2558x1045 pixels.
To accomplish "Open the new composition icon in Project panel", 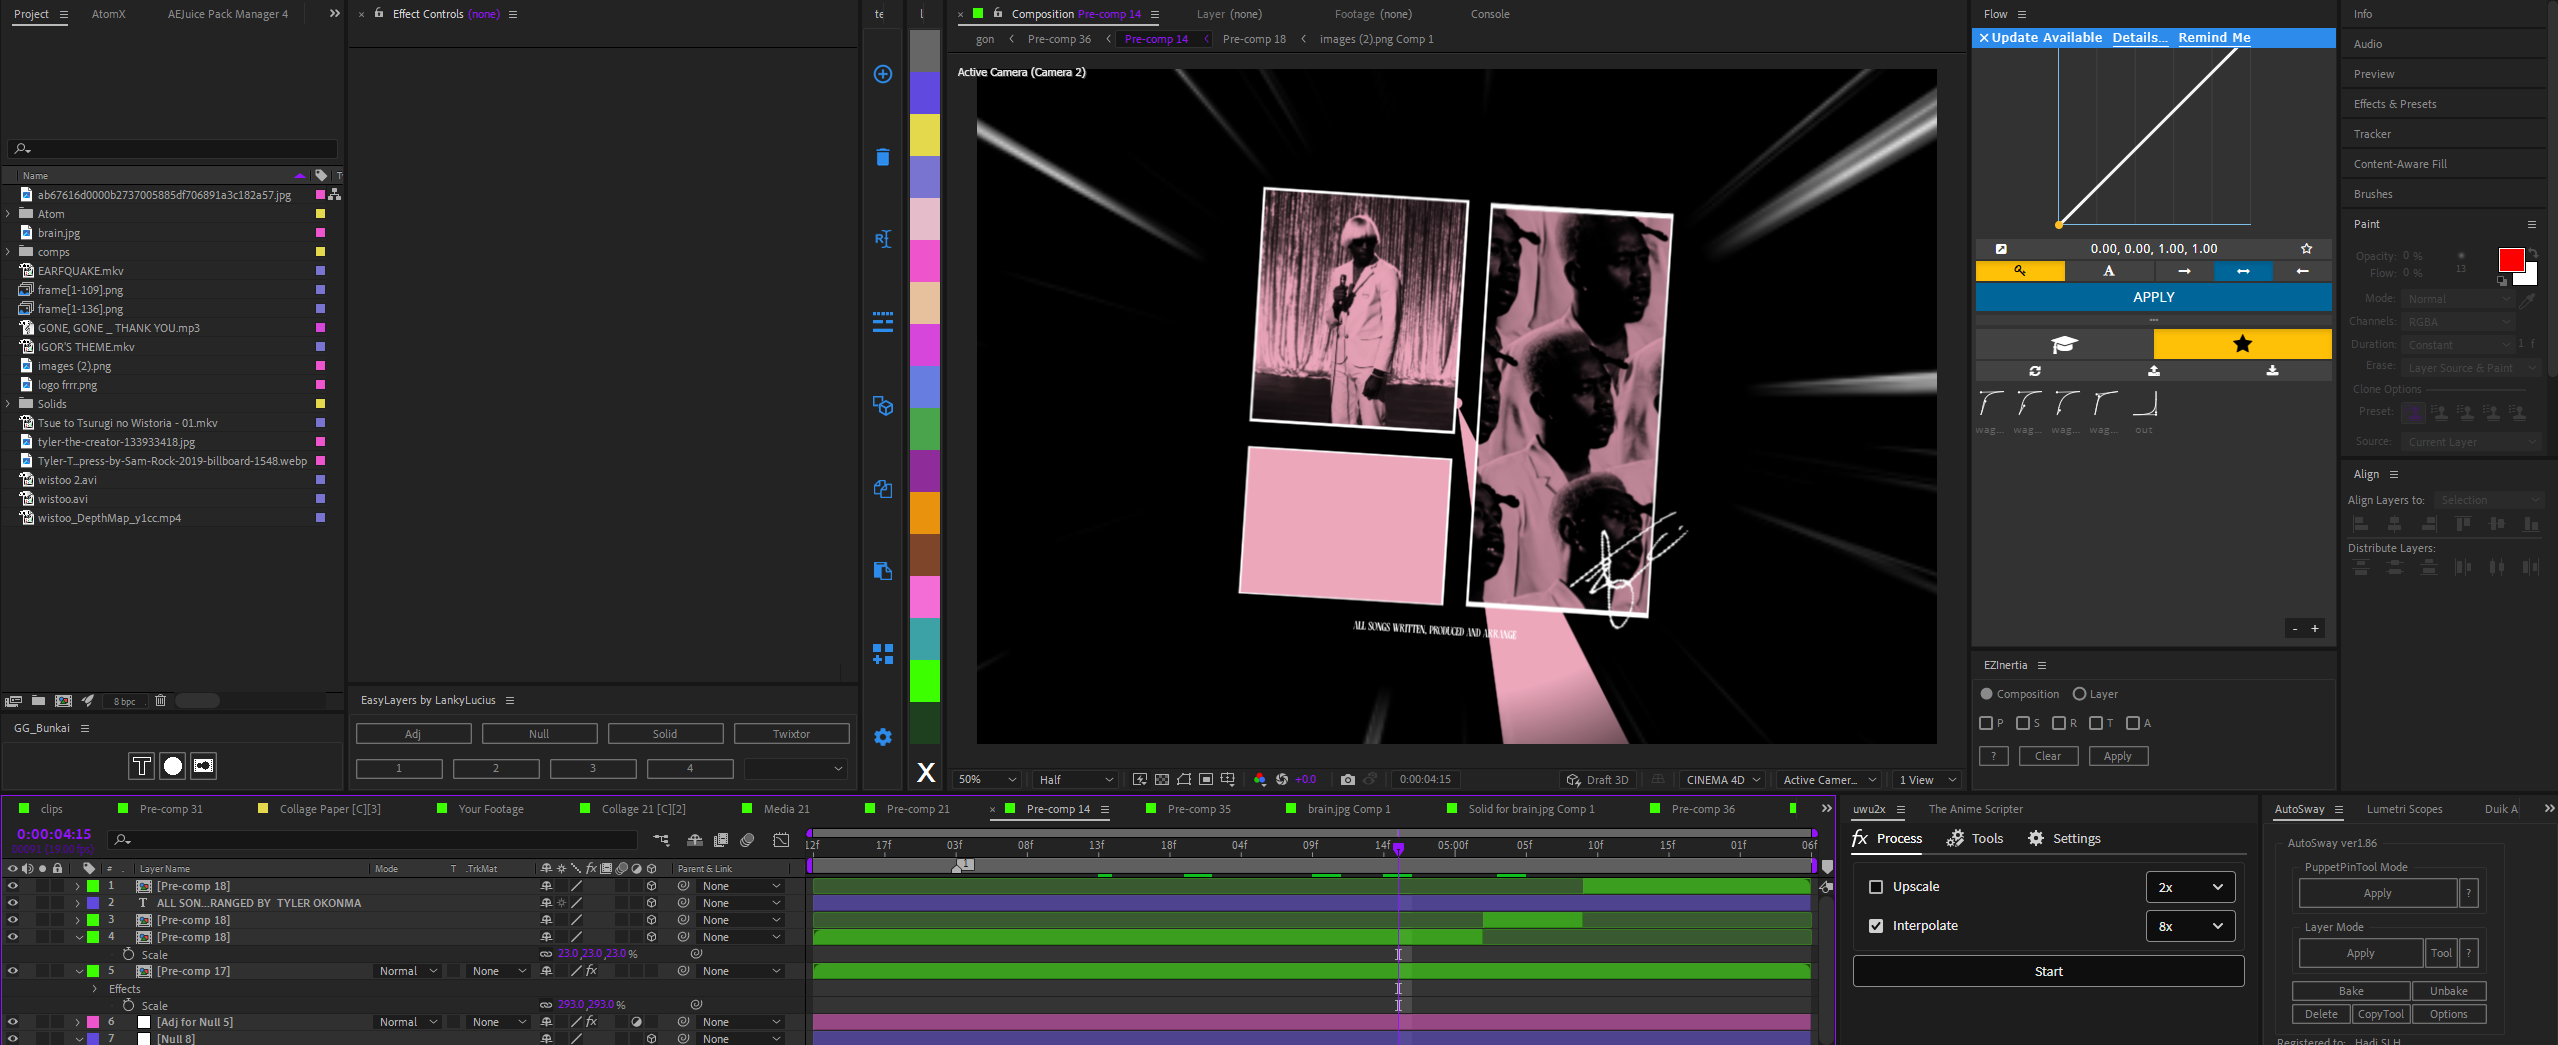I will (63, 701).
